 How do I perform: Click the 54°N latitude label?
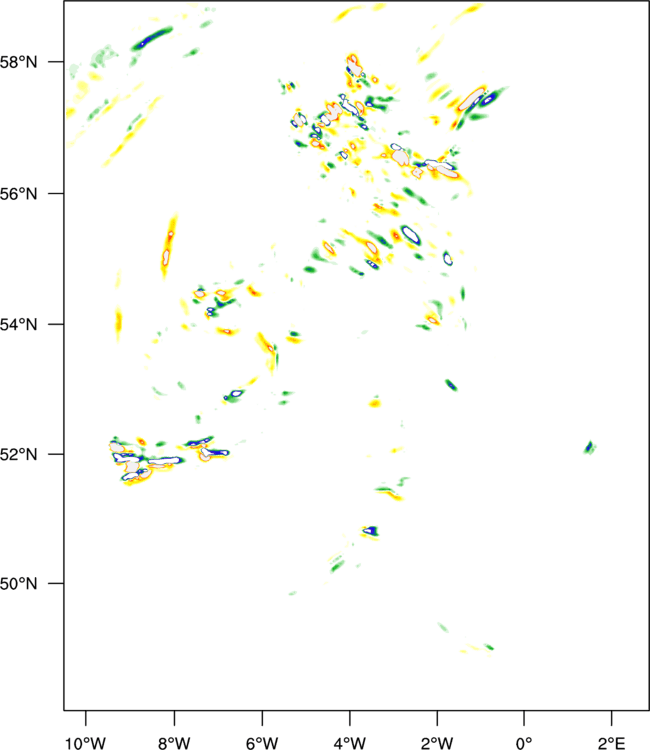coord(18,325)
